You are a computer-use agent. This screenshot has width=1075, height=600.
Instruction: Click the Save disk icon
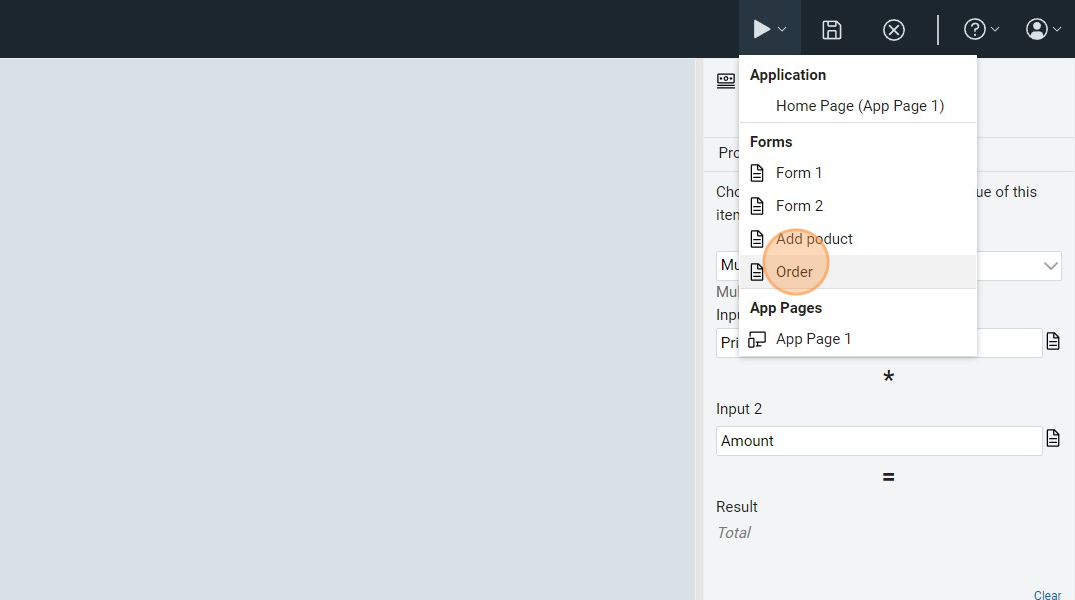coord(831,30)
